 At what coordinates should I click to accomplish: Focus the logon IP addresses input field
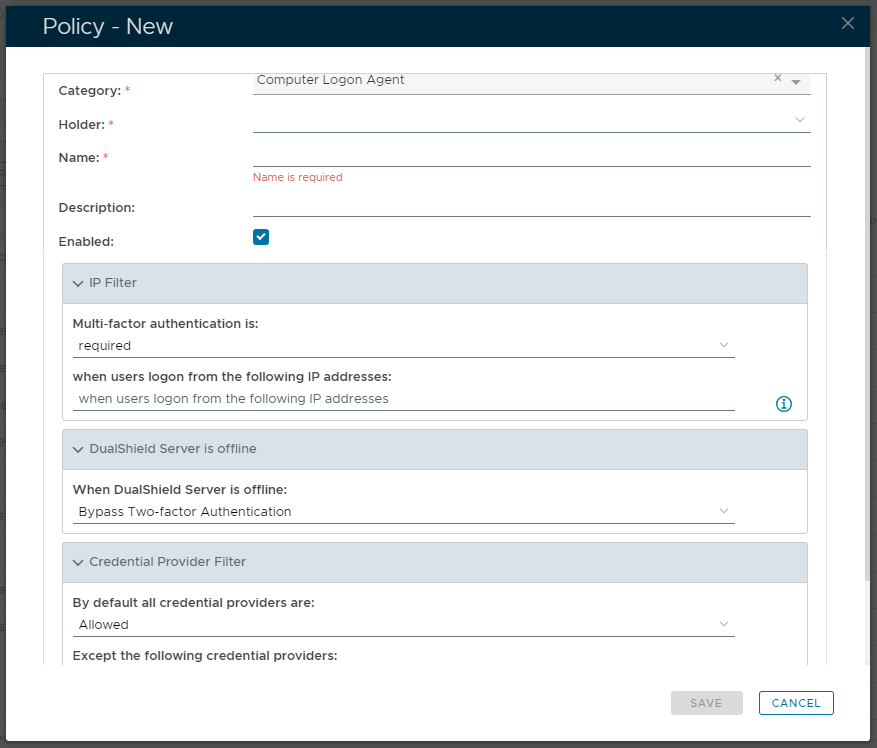coord(404,398)
